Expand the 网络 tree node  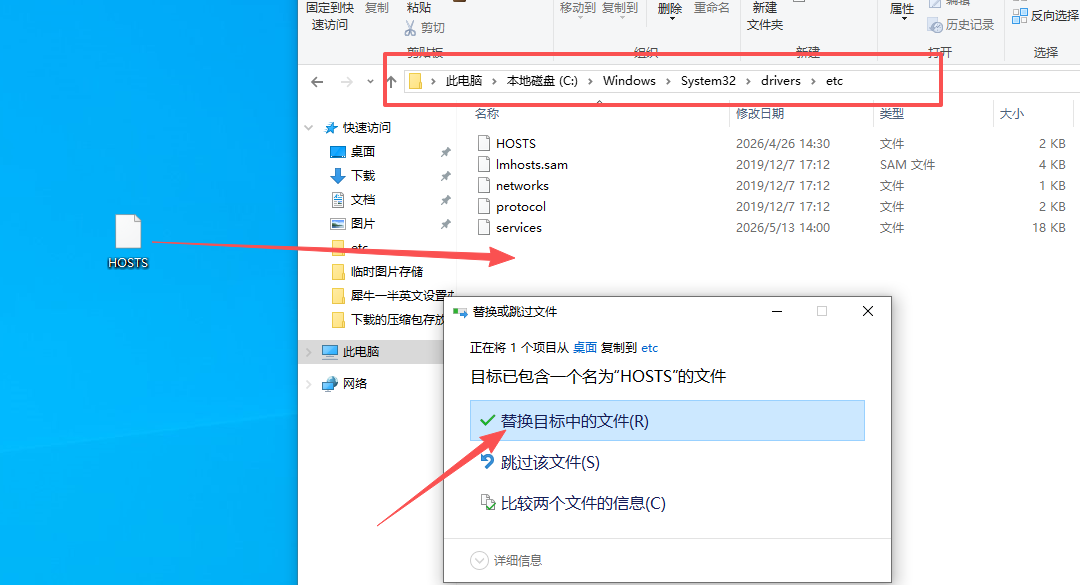(x=309, y=384)
